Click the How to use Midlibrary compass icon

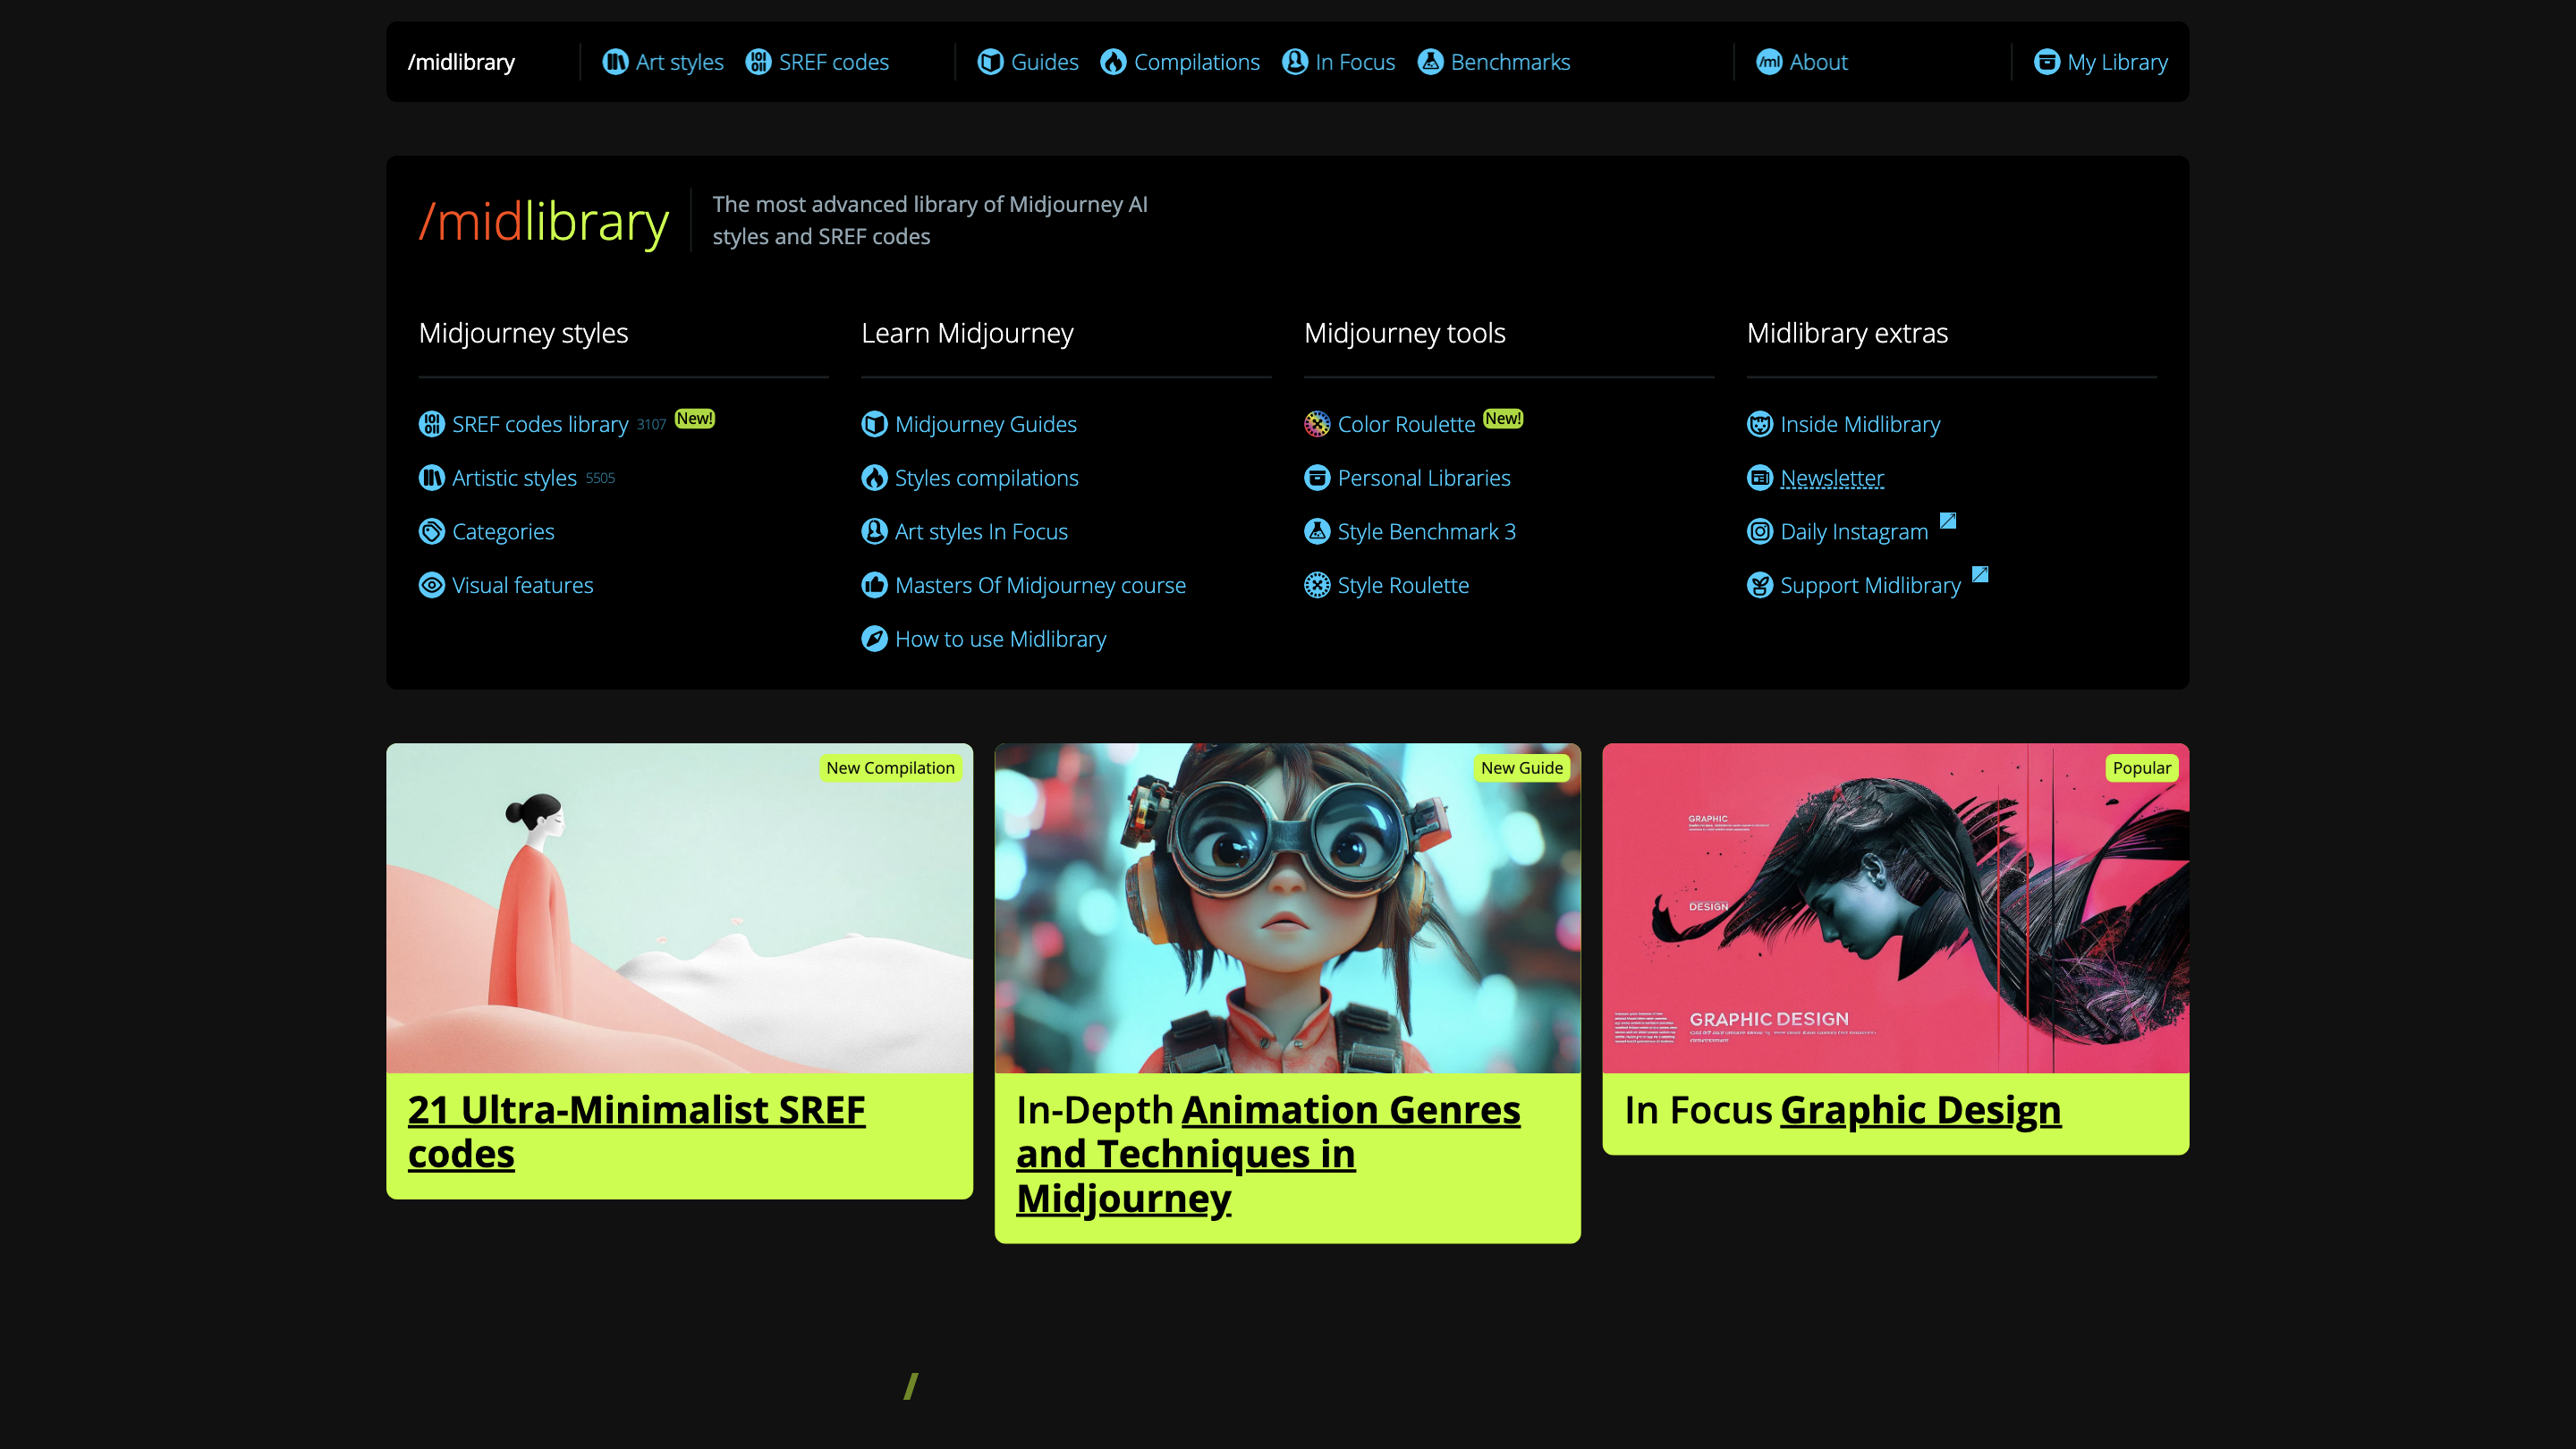click(873, 638)
